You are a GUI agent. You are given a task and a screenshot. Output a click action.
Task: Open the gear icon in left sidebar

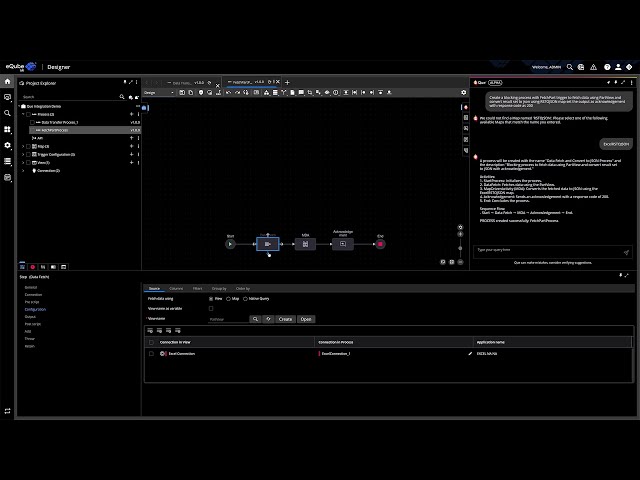click(x=7, y=145)
